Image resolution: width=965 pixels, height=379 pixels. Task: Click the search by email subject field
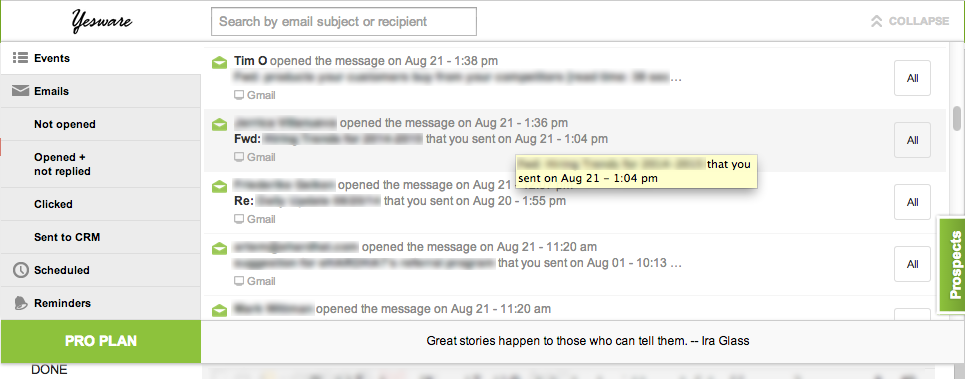click(344, 22)
